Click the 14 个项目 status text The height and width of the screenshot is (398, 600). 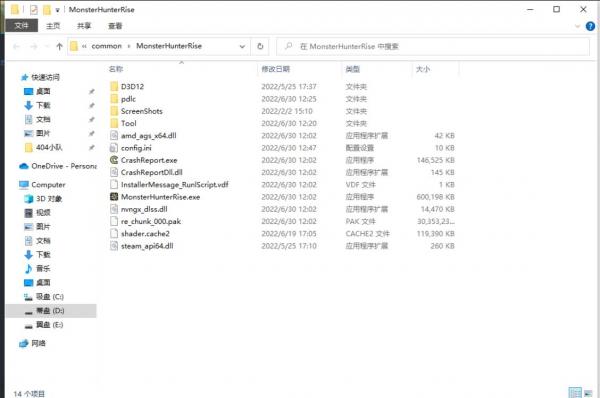(29, 393)
